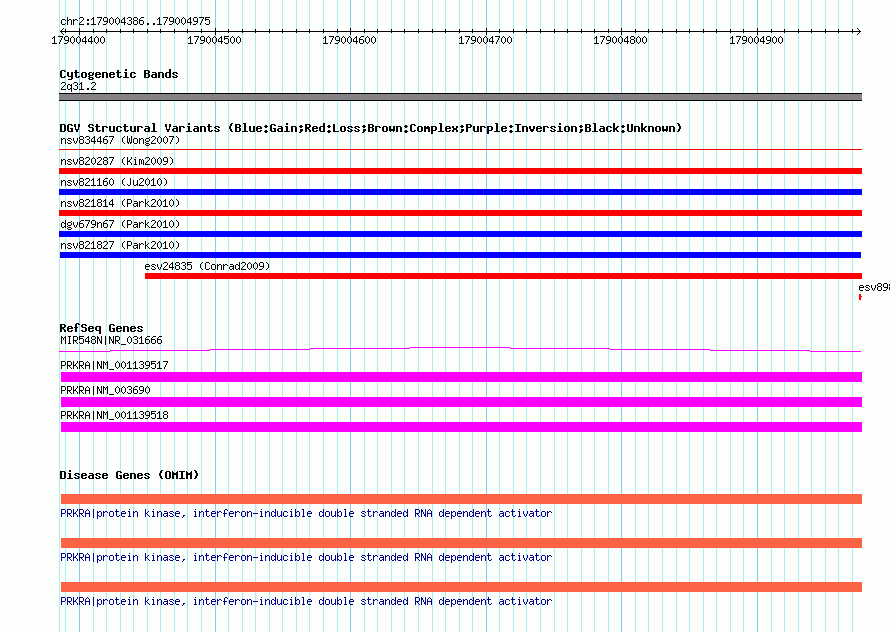Click the Cytogenetic Bands track title
890x632 pixels.
(119, 74)
